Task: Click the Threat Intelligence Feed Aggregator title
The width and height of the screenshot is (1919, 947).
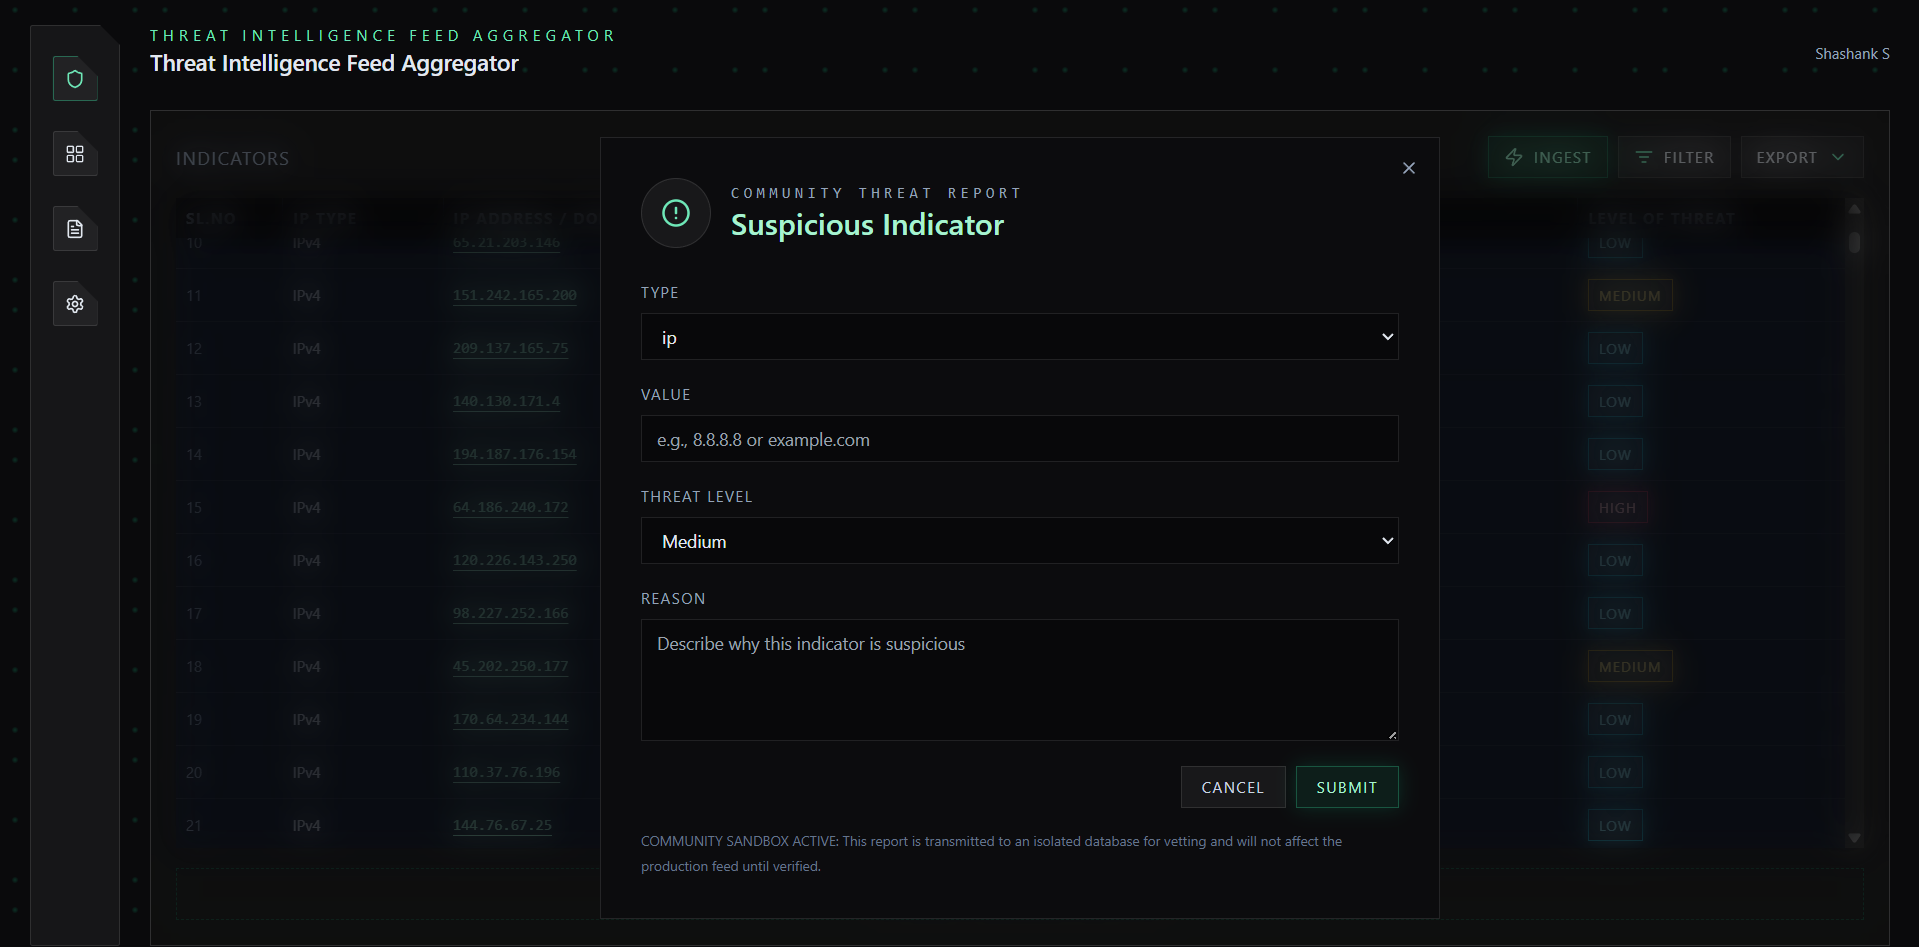Action: coord(334,63)
